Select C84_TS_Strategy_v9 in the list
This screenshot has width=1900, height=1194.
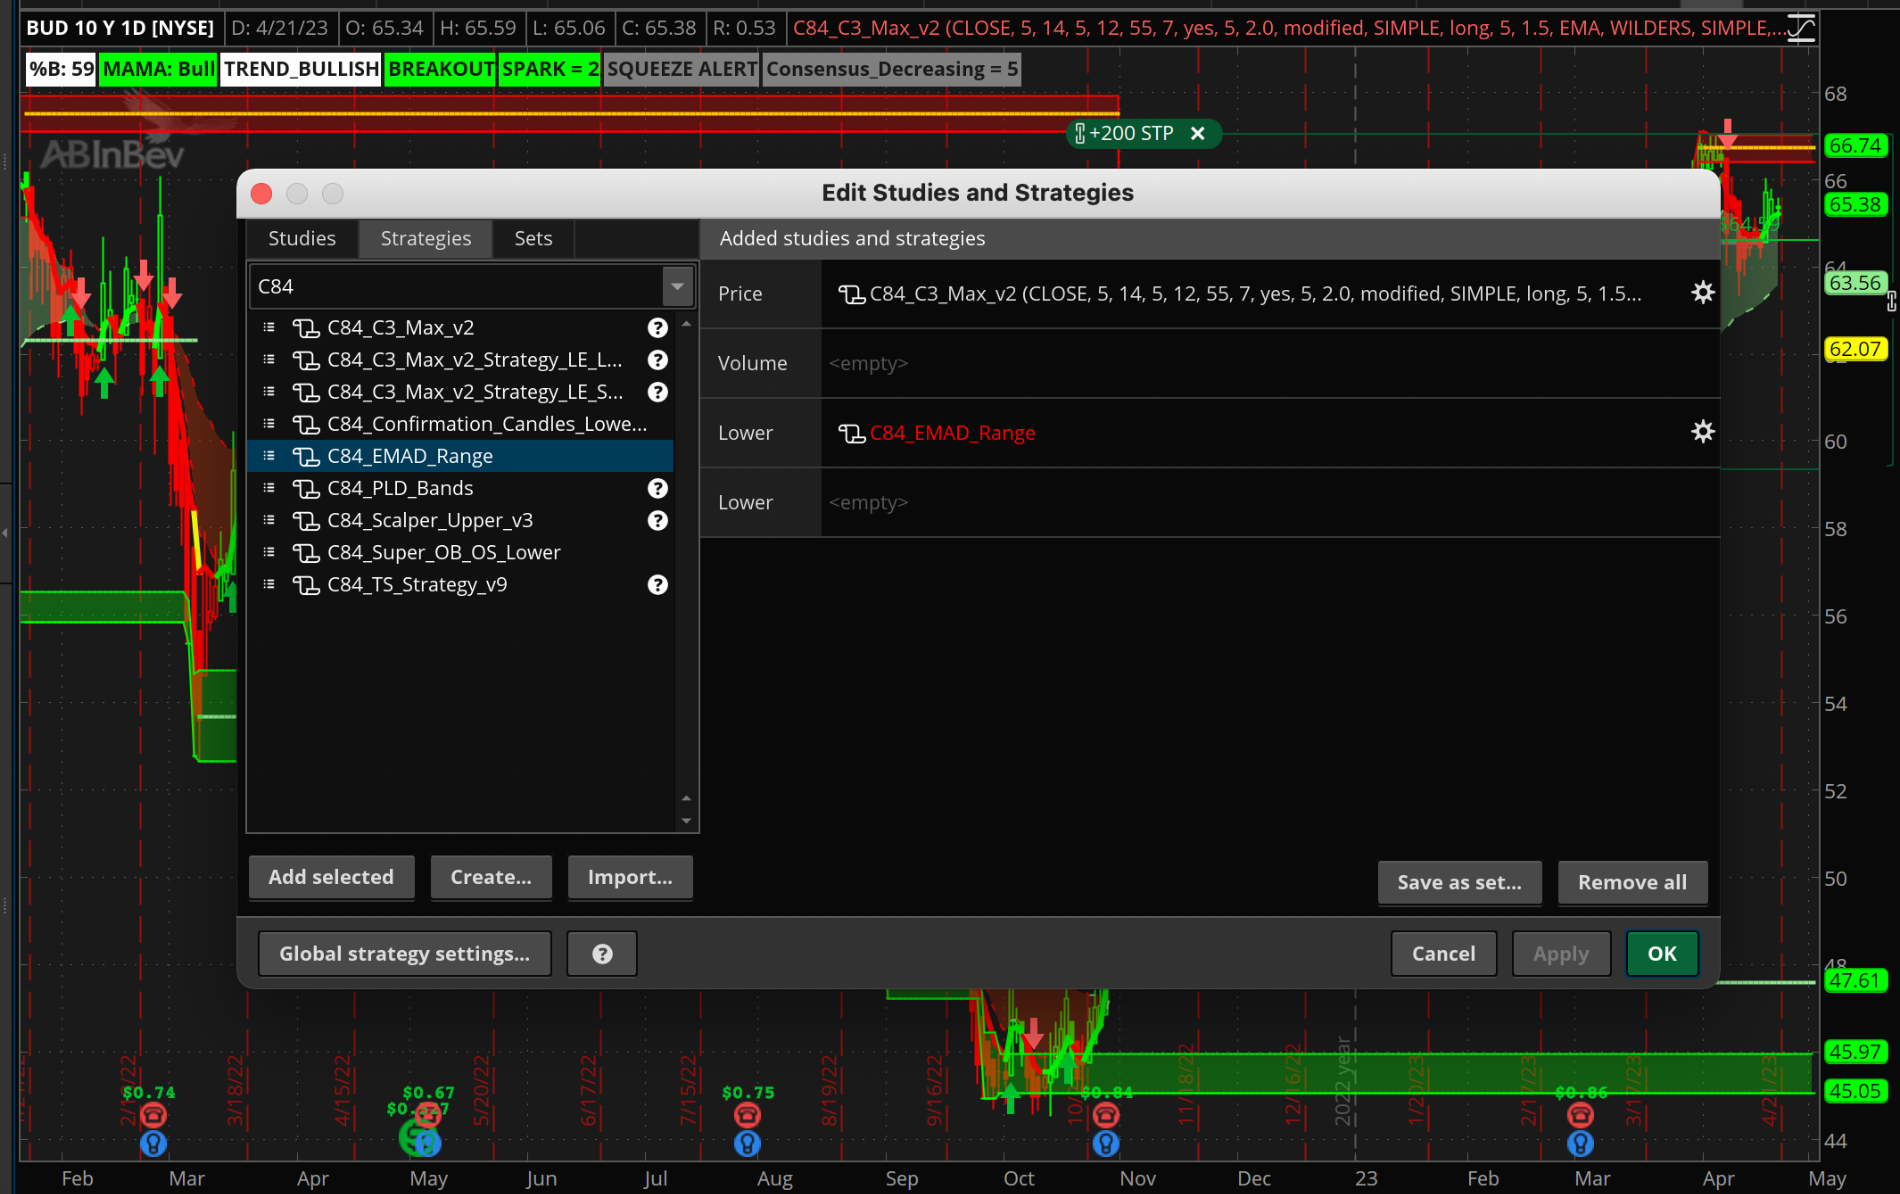(460, 585)
